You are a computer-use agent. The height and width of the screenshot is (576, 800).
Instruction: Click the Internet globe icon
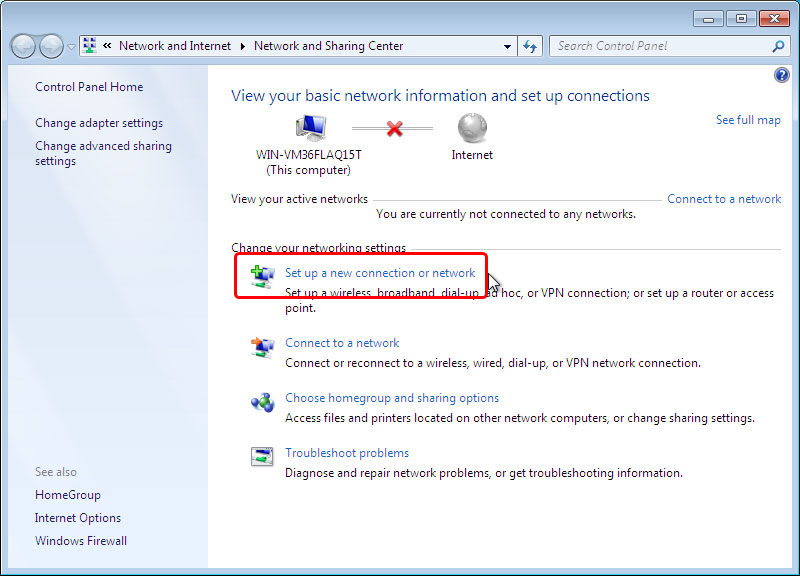click(472, 128)
